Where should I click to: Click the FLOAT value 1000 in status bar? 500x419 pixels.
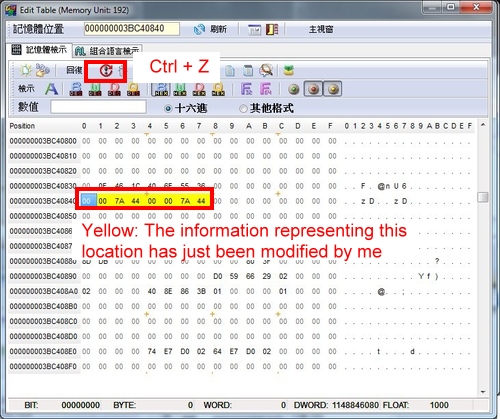point(439,405)
